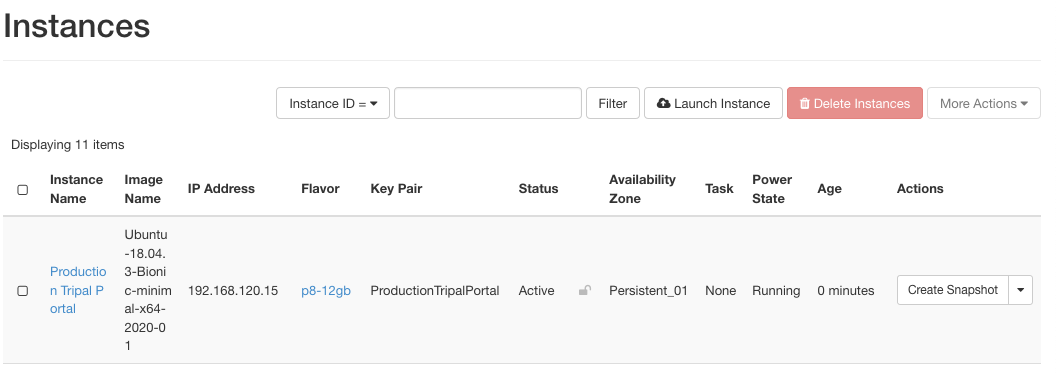1056x373 pixels.
Task: Expand the More Actions dropdown
Action: coord(983,104)
